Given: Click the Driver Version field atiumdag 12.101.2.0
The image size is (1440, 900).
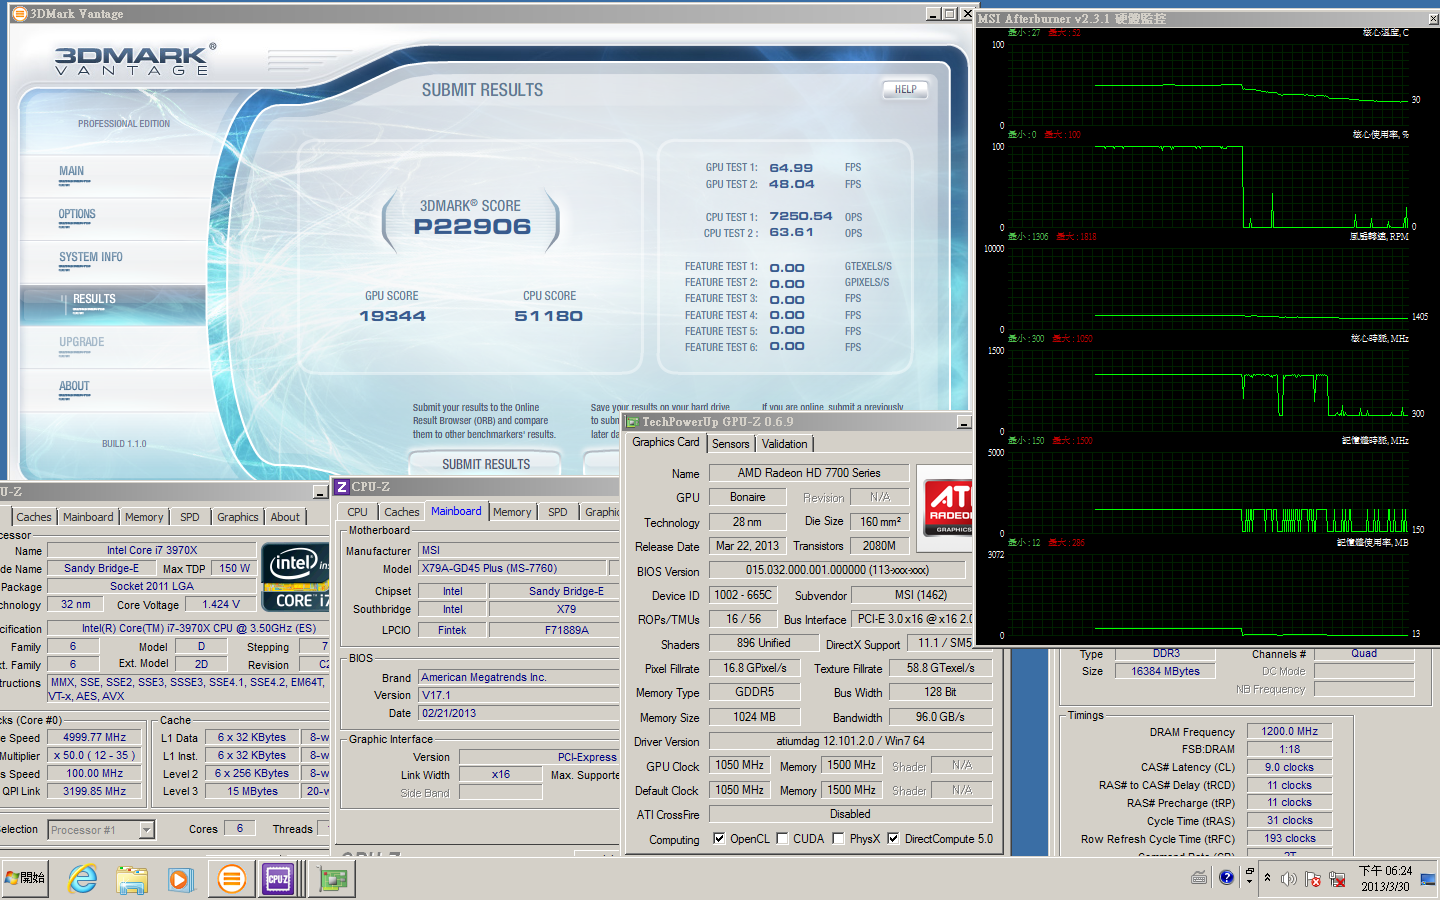Looking at the screenshot, I should 850,741.
